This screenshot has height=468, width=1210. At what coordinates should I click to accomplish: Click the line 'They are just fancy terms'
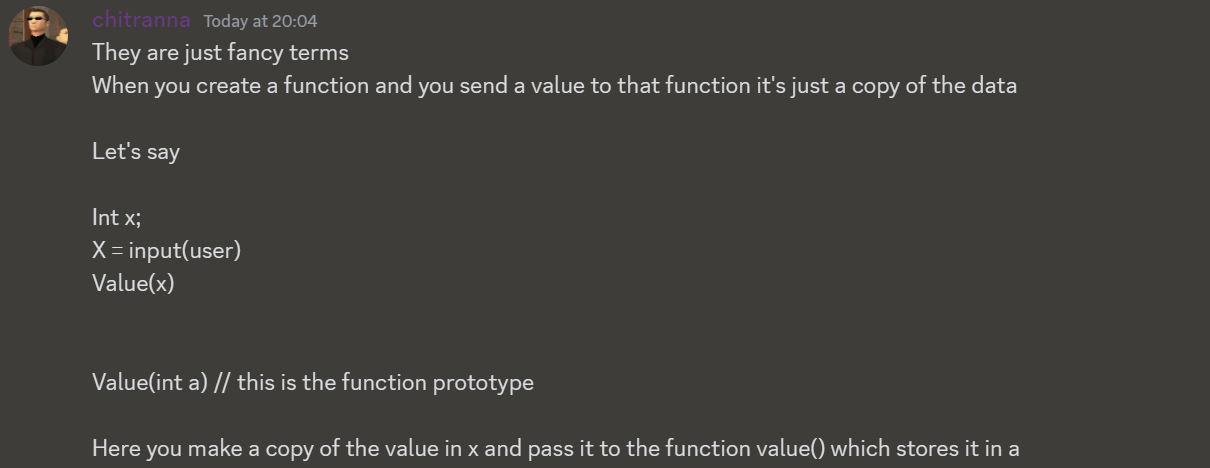pyautogui.click(x=220, y=52)
